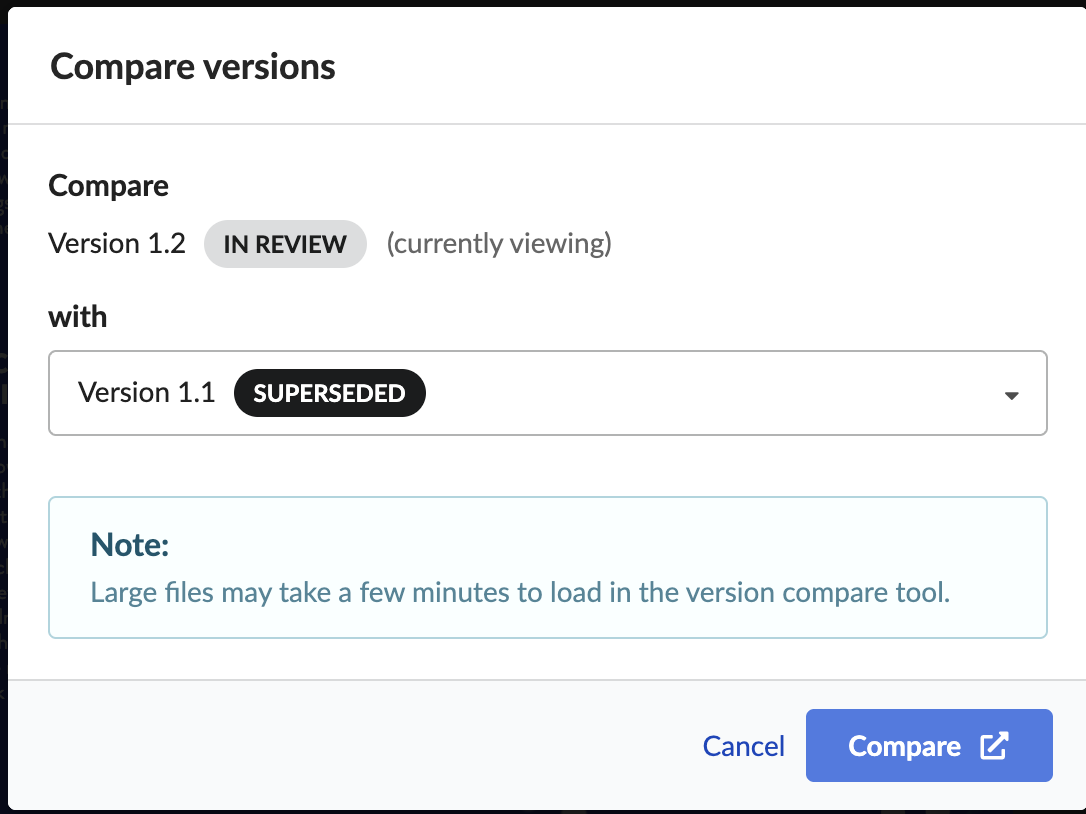Screen dimensions: 1086x814
Task: Click the bold 'with' label
Action: [78, 317]
